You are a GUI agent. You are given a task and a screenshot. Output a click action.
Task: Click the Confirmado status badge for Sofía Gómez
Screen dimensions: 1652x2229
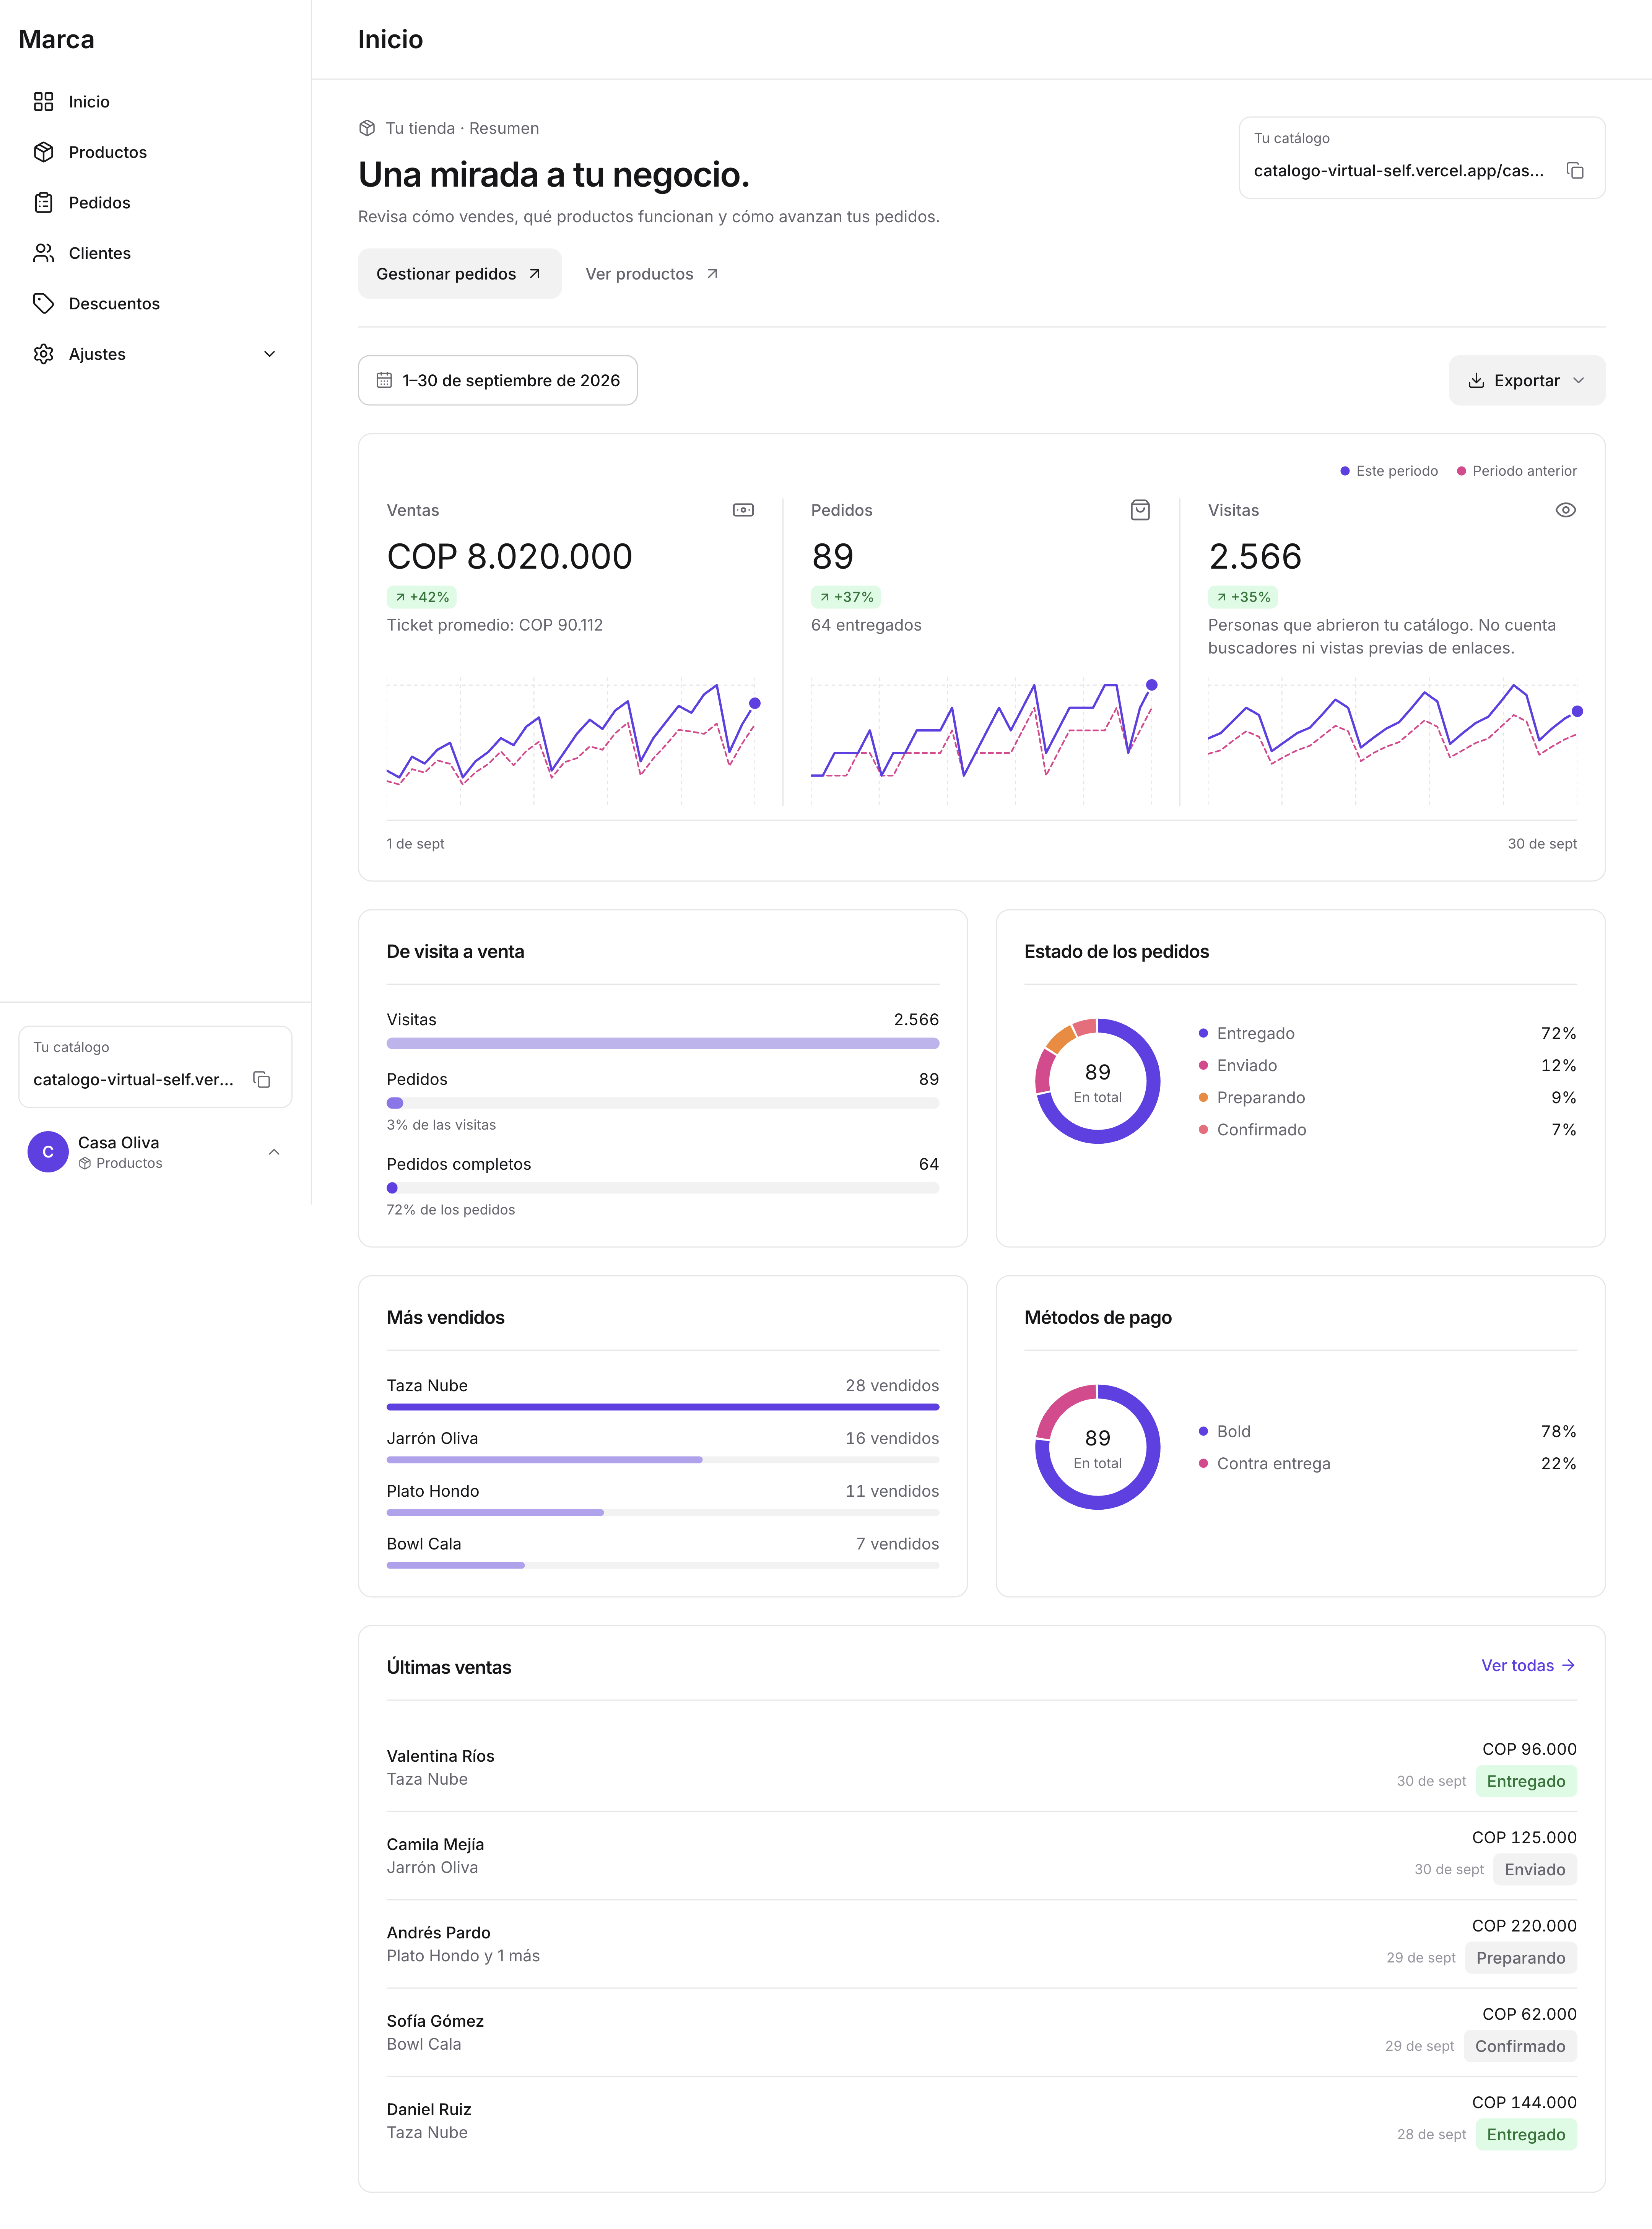1520,2046
